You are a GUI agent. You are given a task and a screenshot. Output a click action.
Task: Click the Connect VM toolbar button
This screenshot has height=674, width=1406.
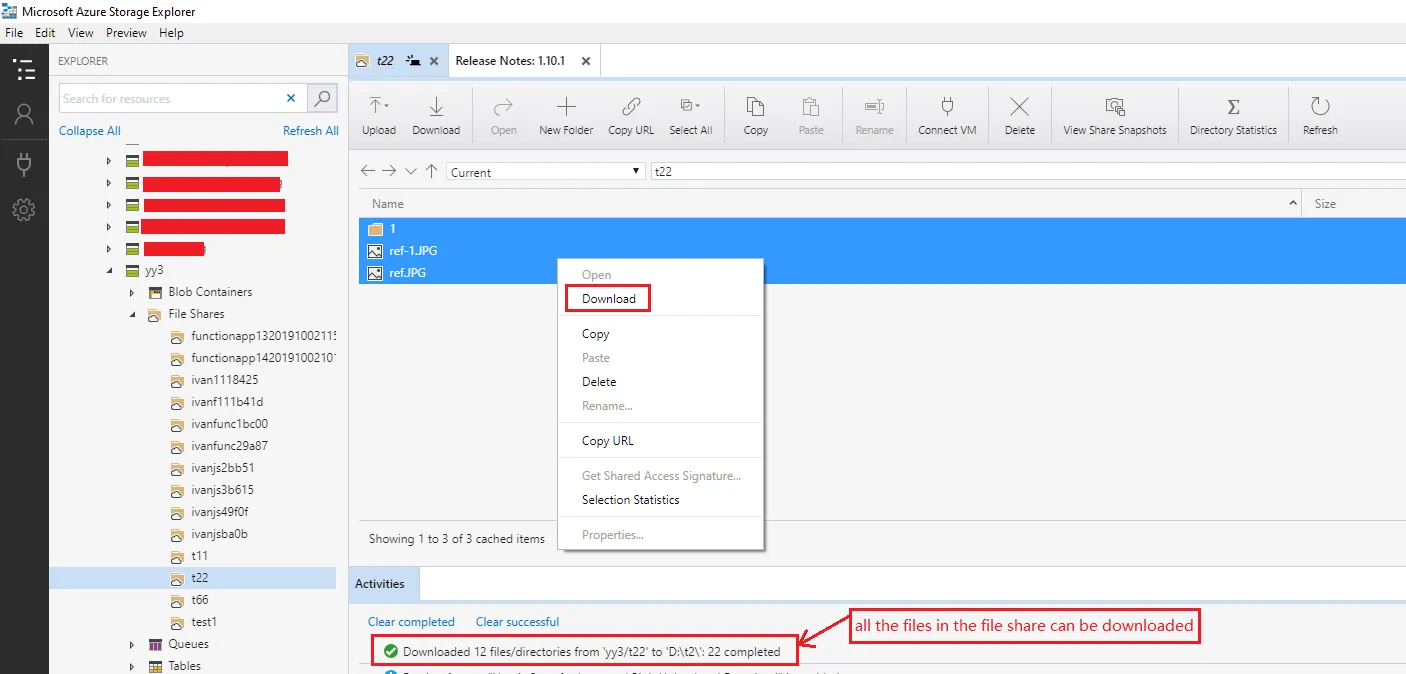947,116
